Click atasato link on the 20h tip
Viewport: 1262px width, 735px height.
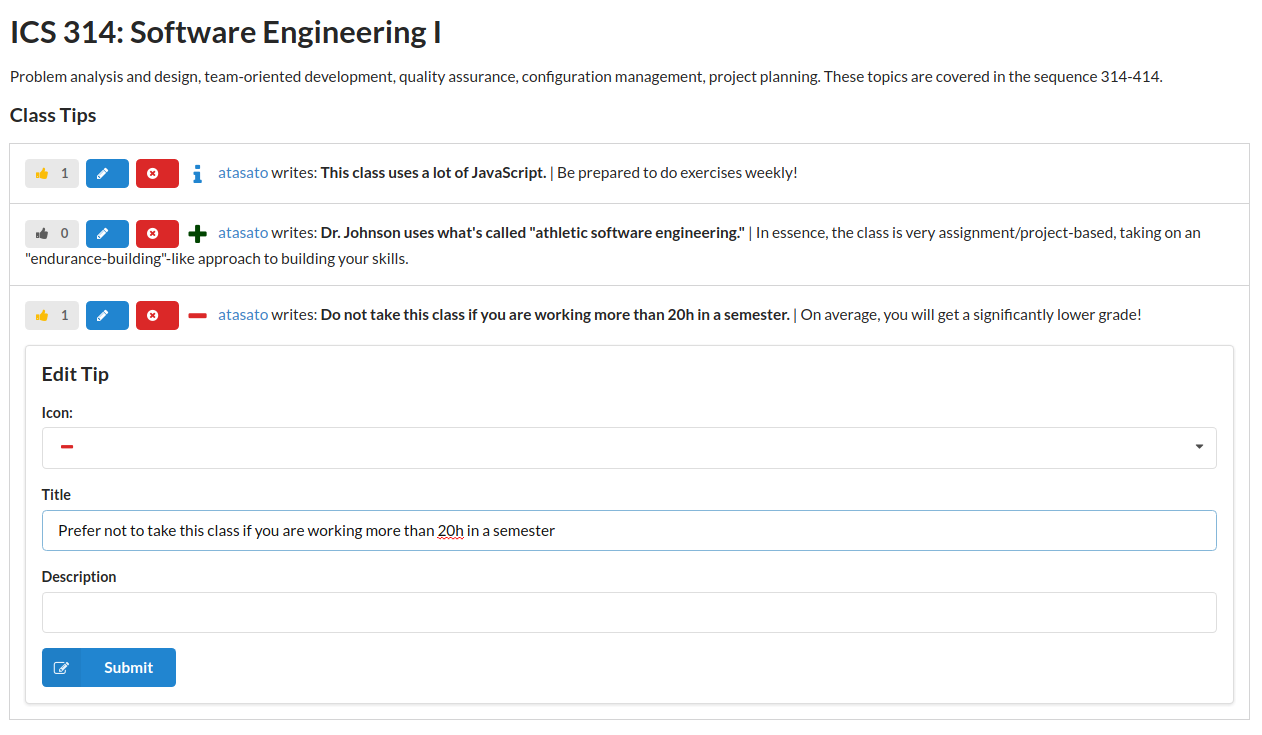[x=243, y=315]
